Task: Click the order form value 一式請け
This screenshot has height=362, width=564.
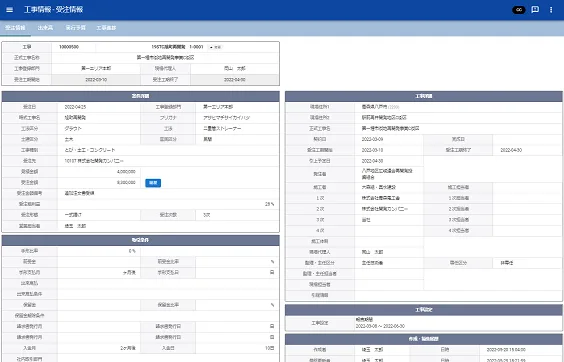Action: click(x=73, y=215)
